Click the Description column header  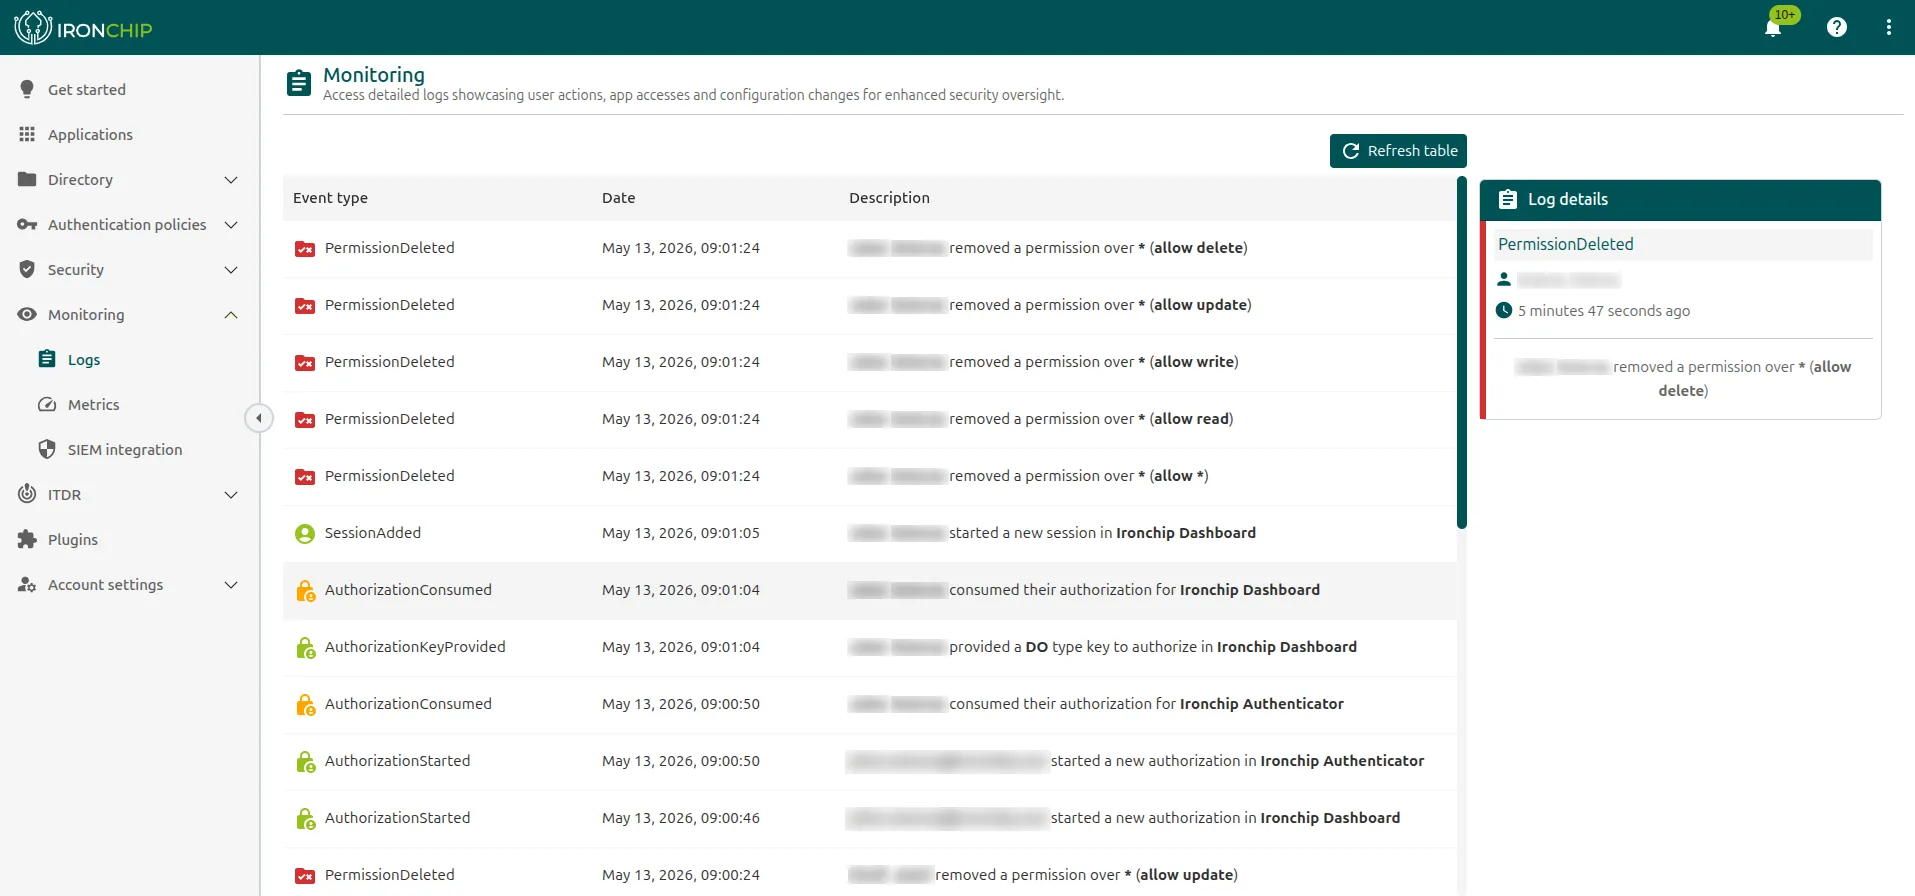[x=889, y=198]
